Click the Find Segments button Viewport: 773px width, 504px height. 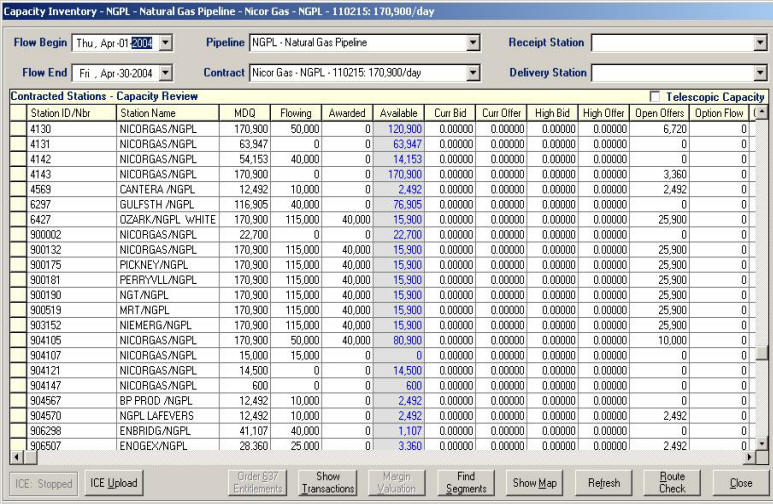[466, 483]
